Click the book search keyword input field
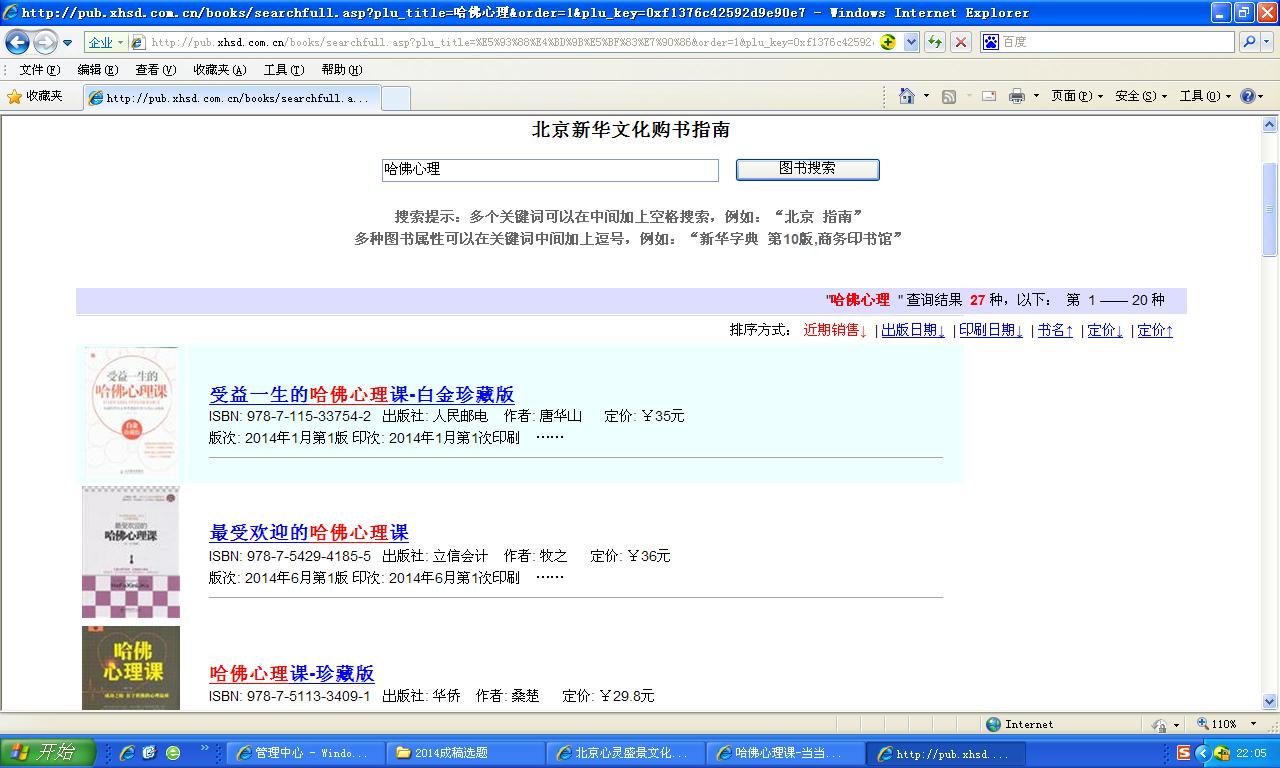The image size is (1280, 768). coord(550,170)
